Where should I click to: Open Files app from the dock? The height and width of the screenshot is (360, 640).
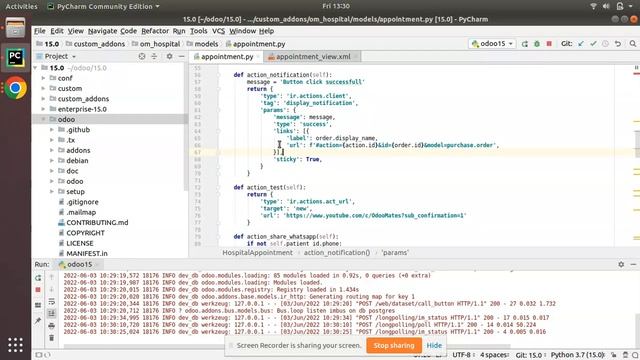(x=16, y=28)
